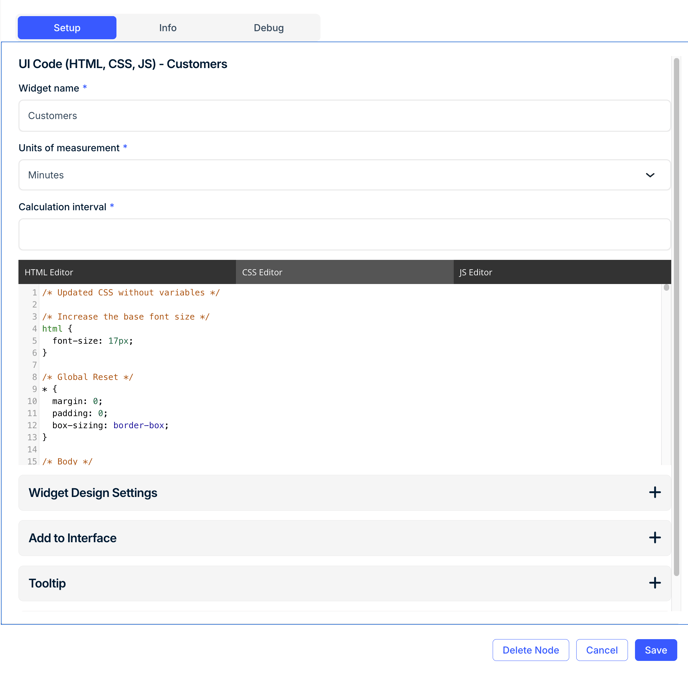Switch to the Setup tab
Image resolution: width=688 pixels, height=674 pixels.
[x=67, y=28]
